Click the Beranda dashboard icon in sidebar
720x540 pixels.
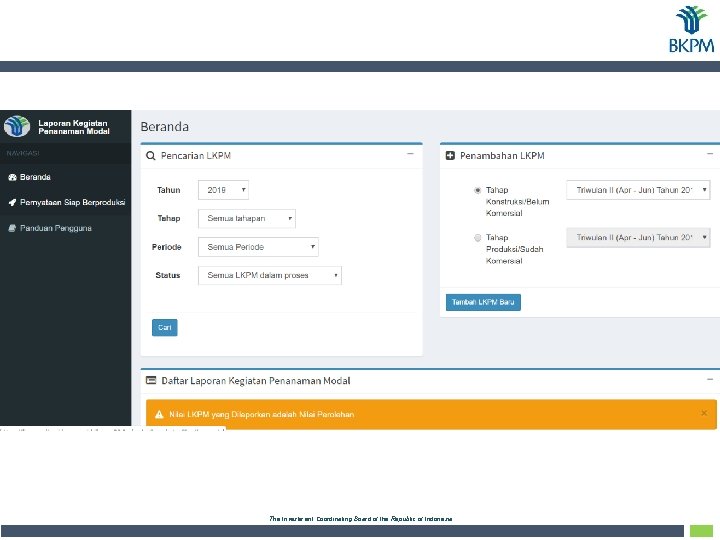click(12, 177)
